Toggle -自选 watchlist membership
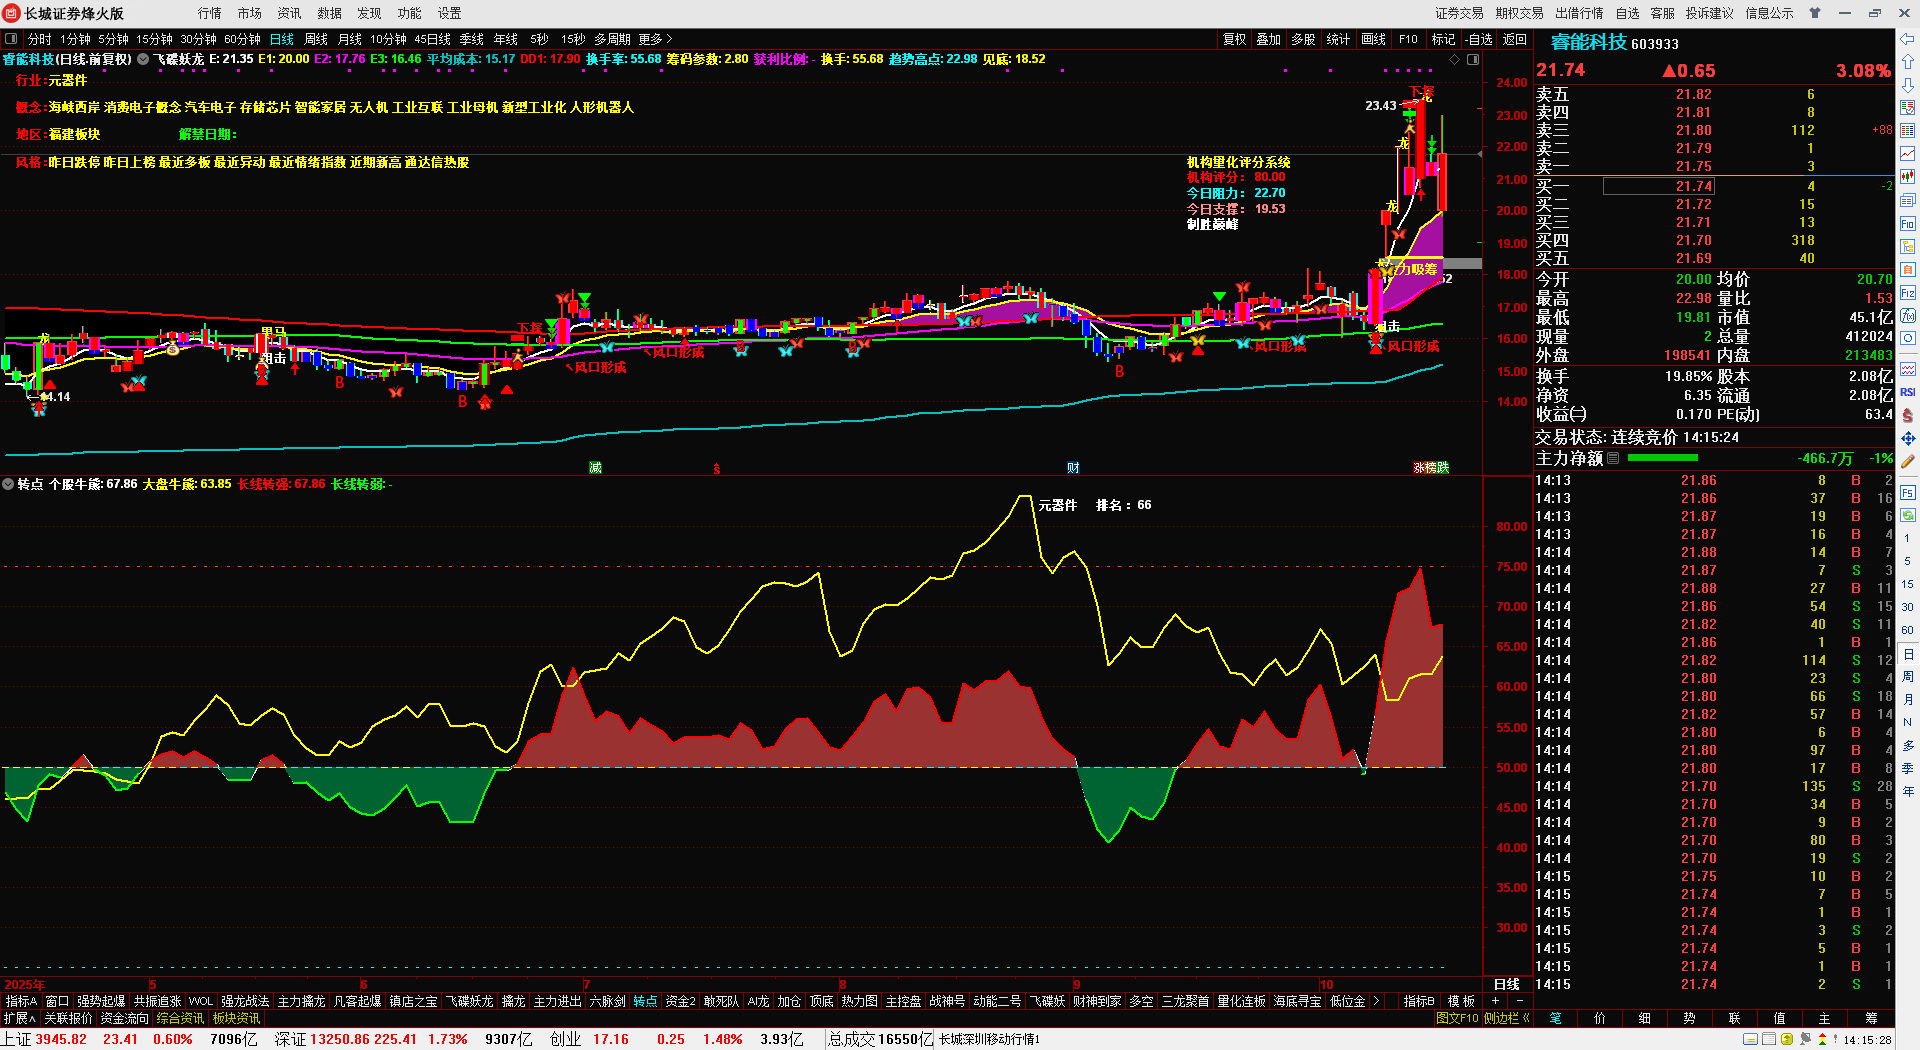The width and height of the screenshot is (1920, 1050). coord(1479,39)
